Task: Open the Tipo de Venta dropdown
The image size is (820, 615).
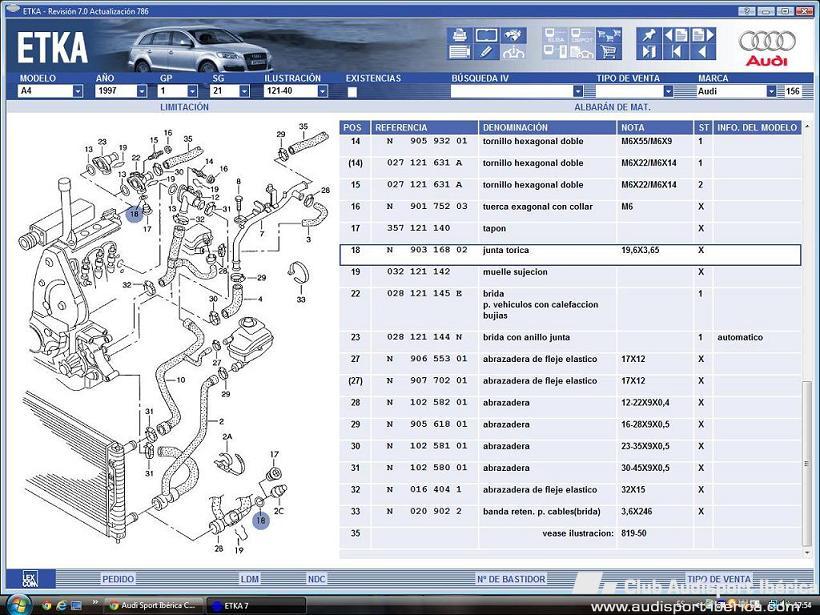Action: (x=668, y=92)
